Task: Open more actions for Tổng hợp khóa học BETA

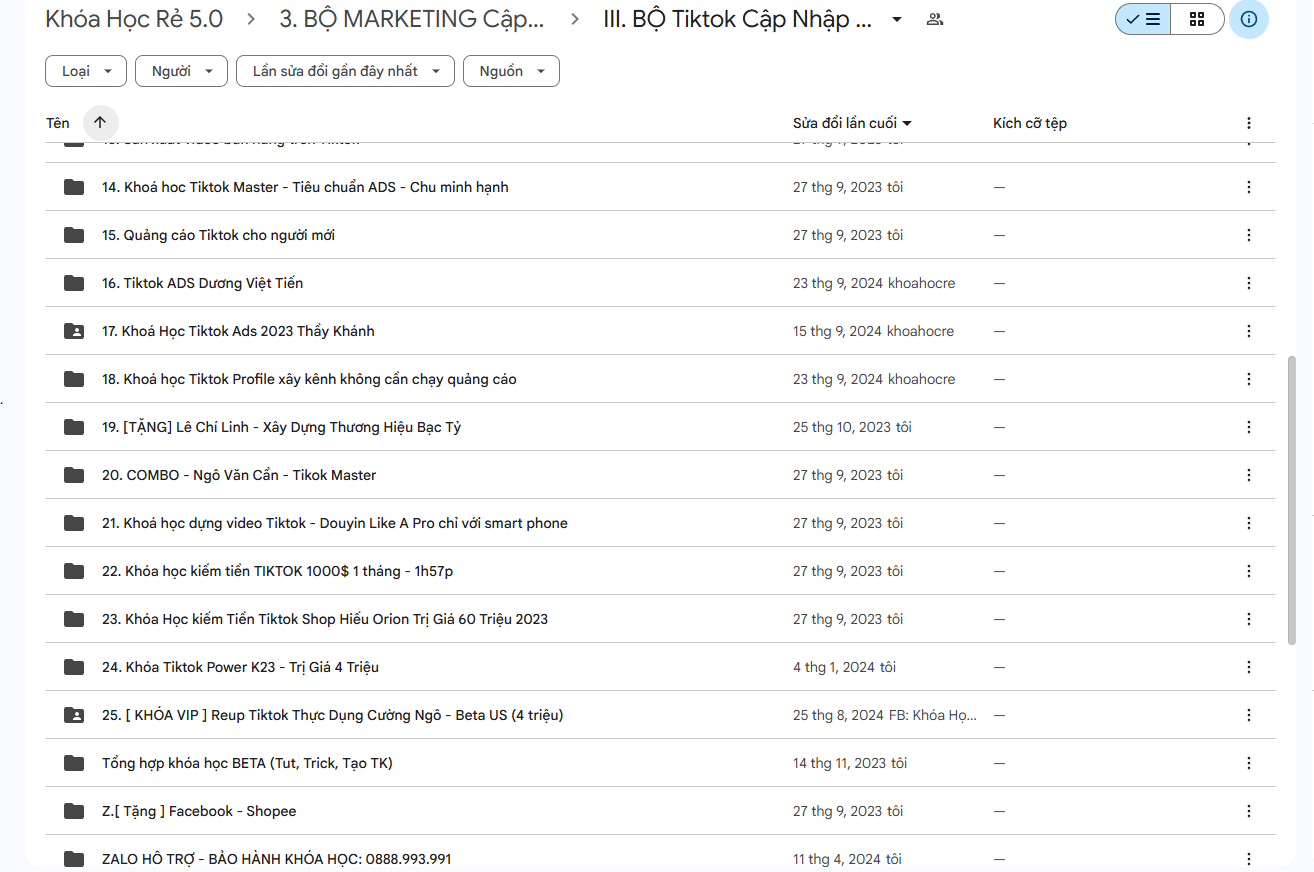Action: [1249, 763]
